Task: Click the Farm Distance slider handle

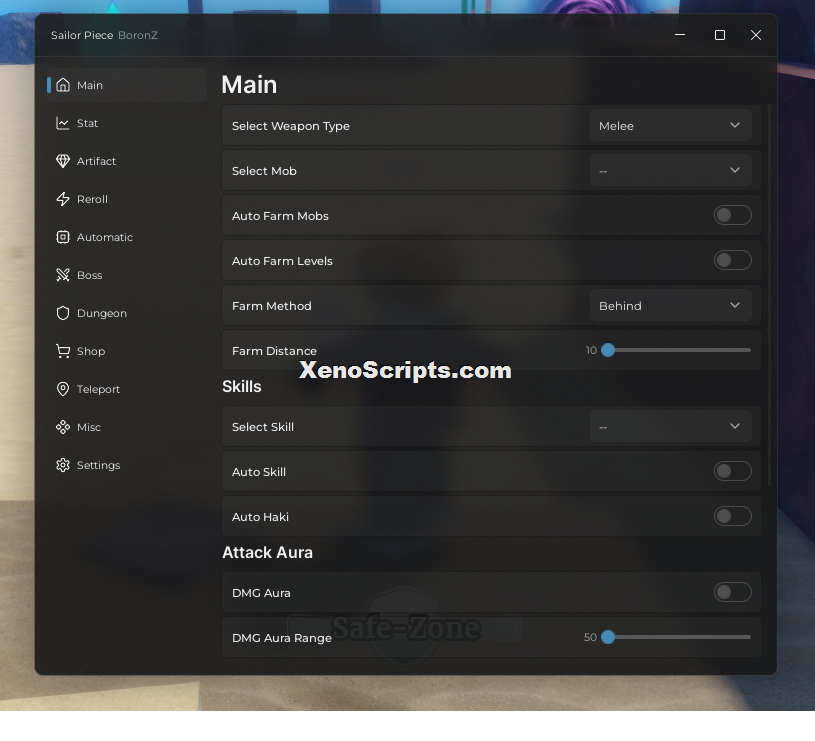Action: click(608, 350)
